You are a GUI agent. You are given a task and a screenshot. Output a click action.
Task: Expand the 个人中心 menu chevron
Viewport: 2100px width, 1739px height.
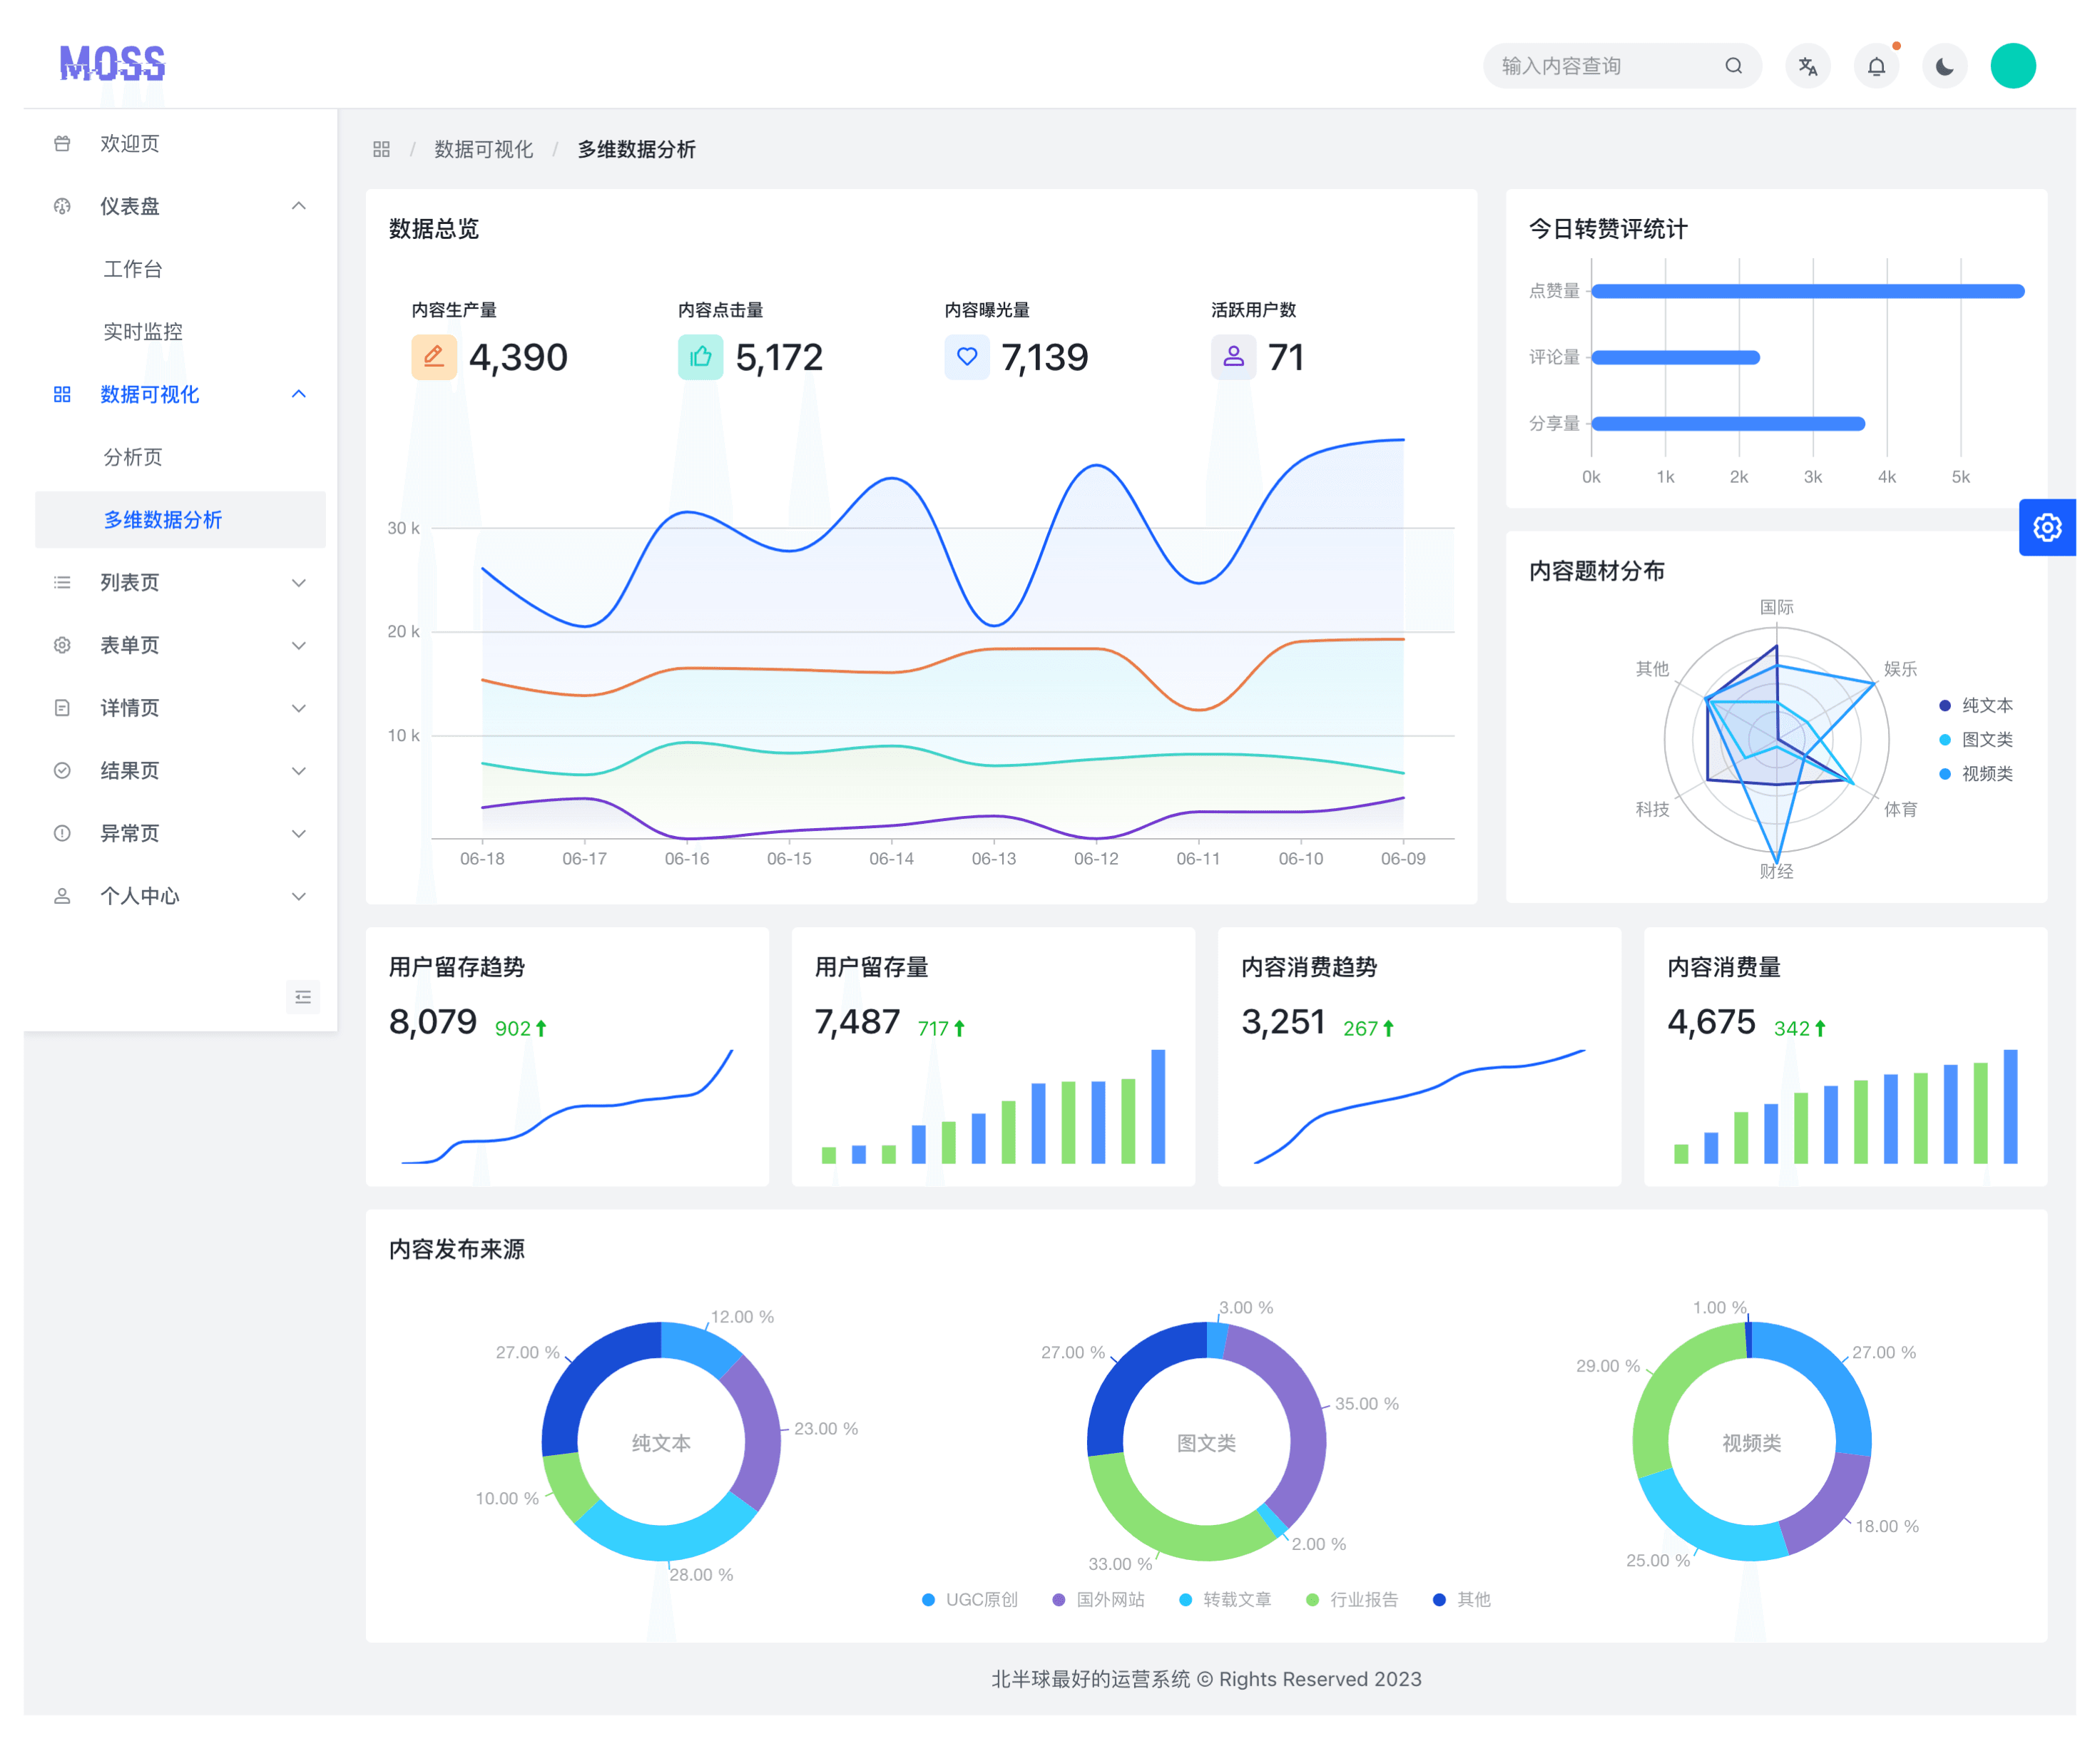298,896
